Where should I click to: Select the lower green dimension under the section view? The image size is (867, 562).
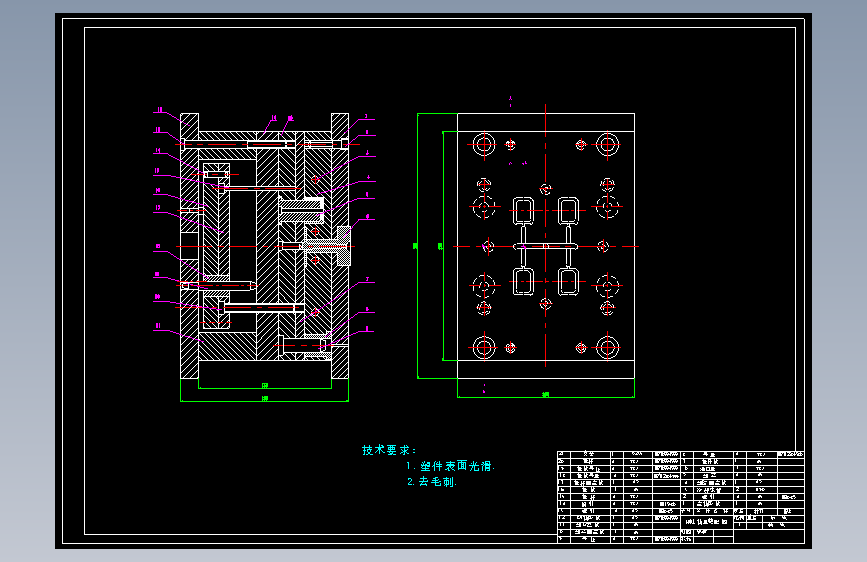(264, 399)
